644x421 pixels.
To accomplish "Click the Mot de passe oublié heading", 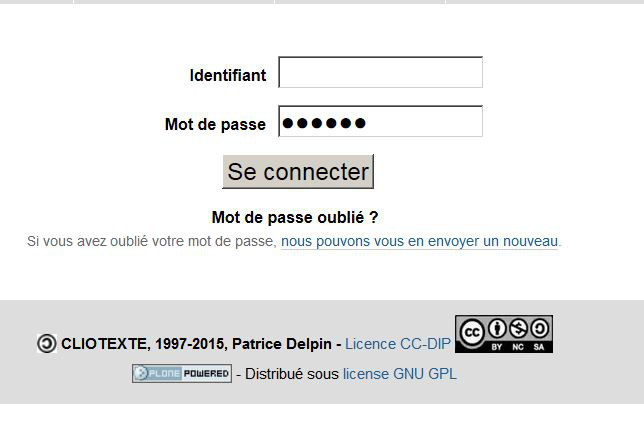I will (295, 217).
